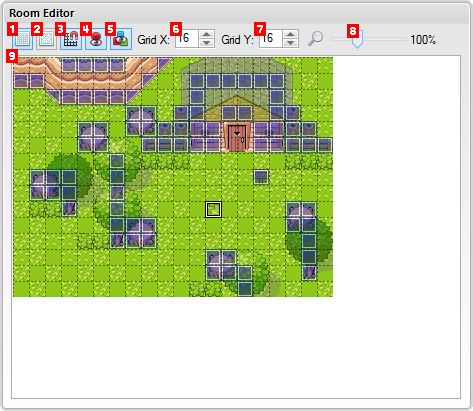This screenshot has height=411, width=473.
Task: Click the empty white area below the room
Action: click(236, 347)
